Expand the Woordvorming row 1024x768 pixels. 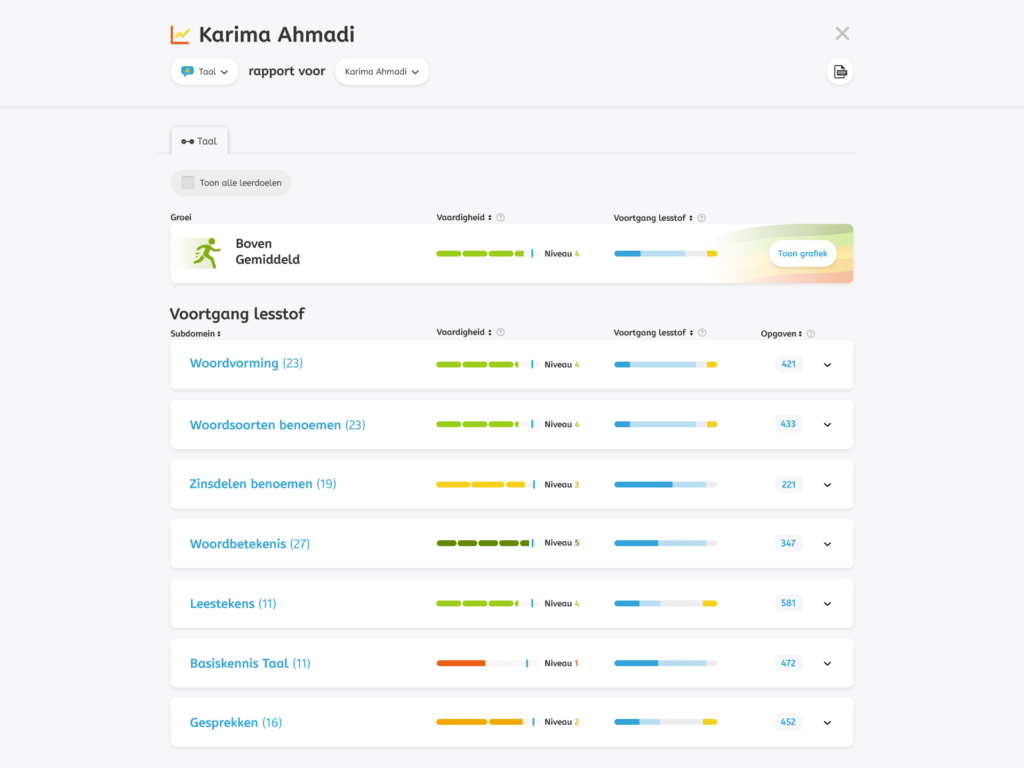827,365
